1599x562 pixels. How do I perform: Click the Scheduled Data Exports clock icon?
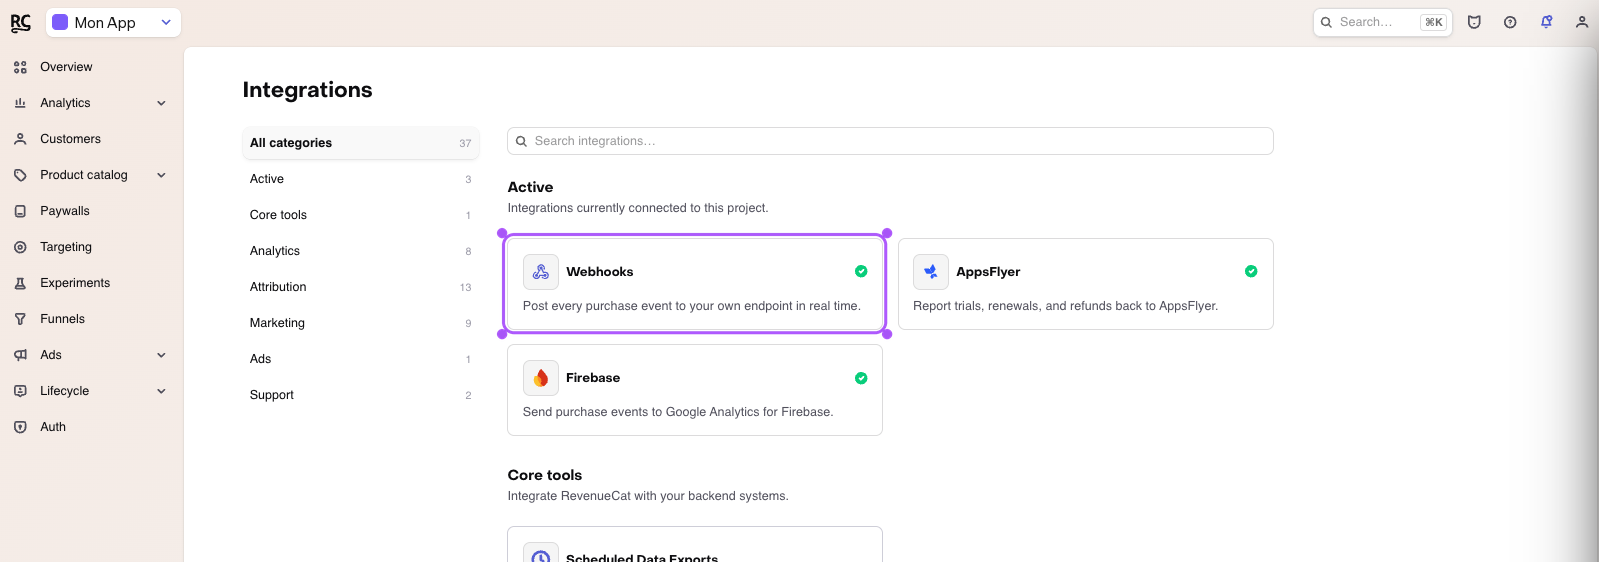click(x=541, y=553)
